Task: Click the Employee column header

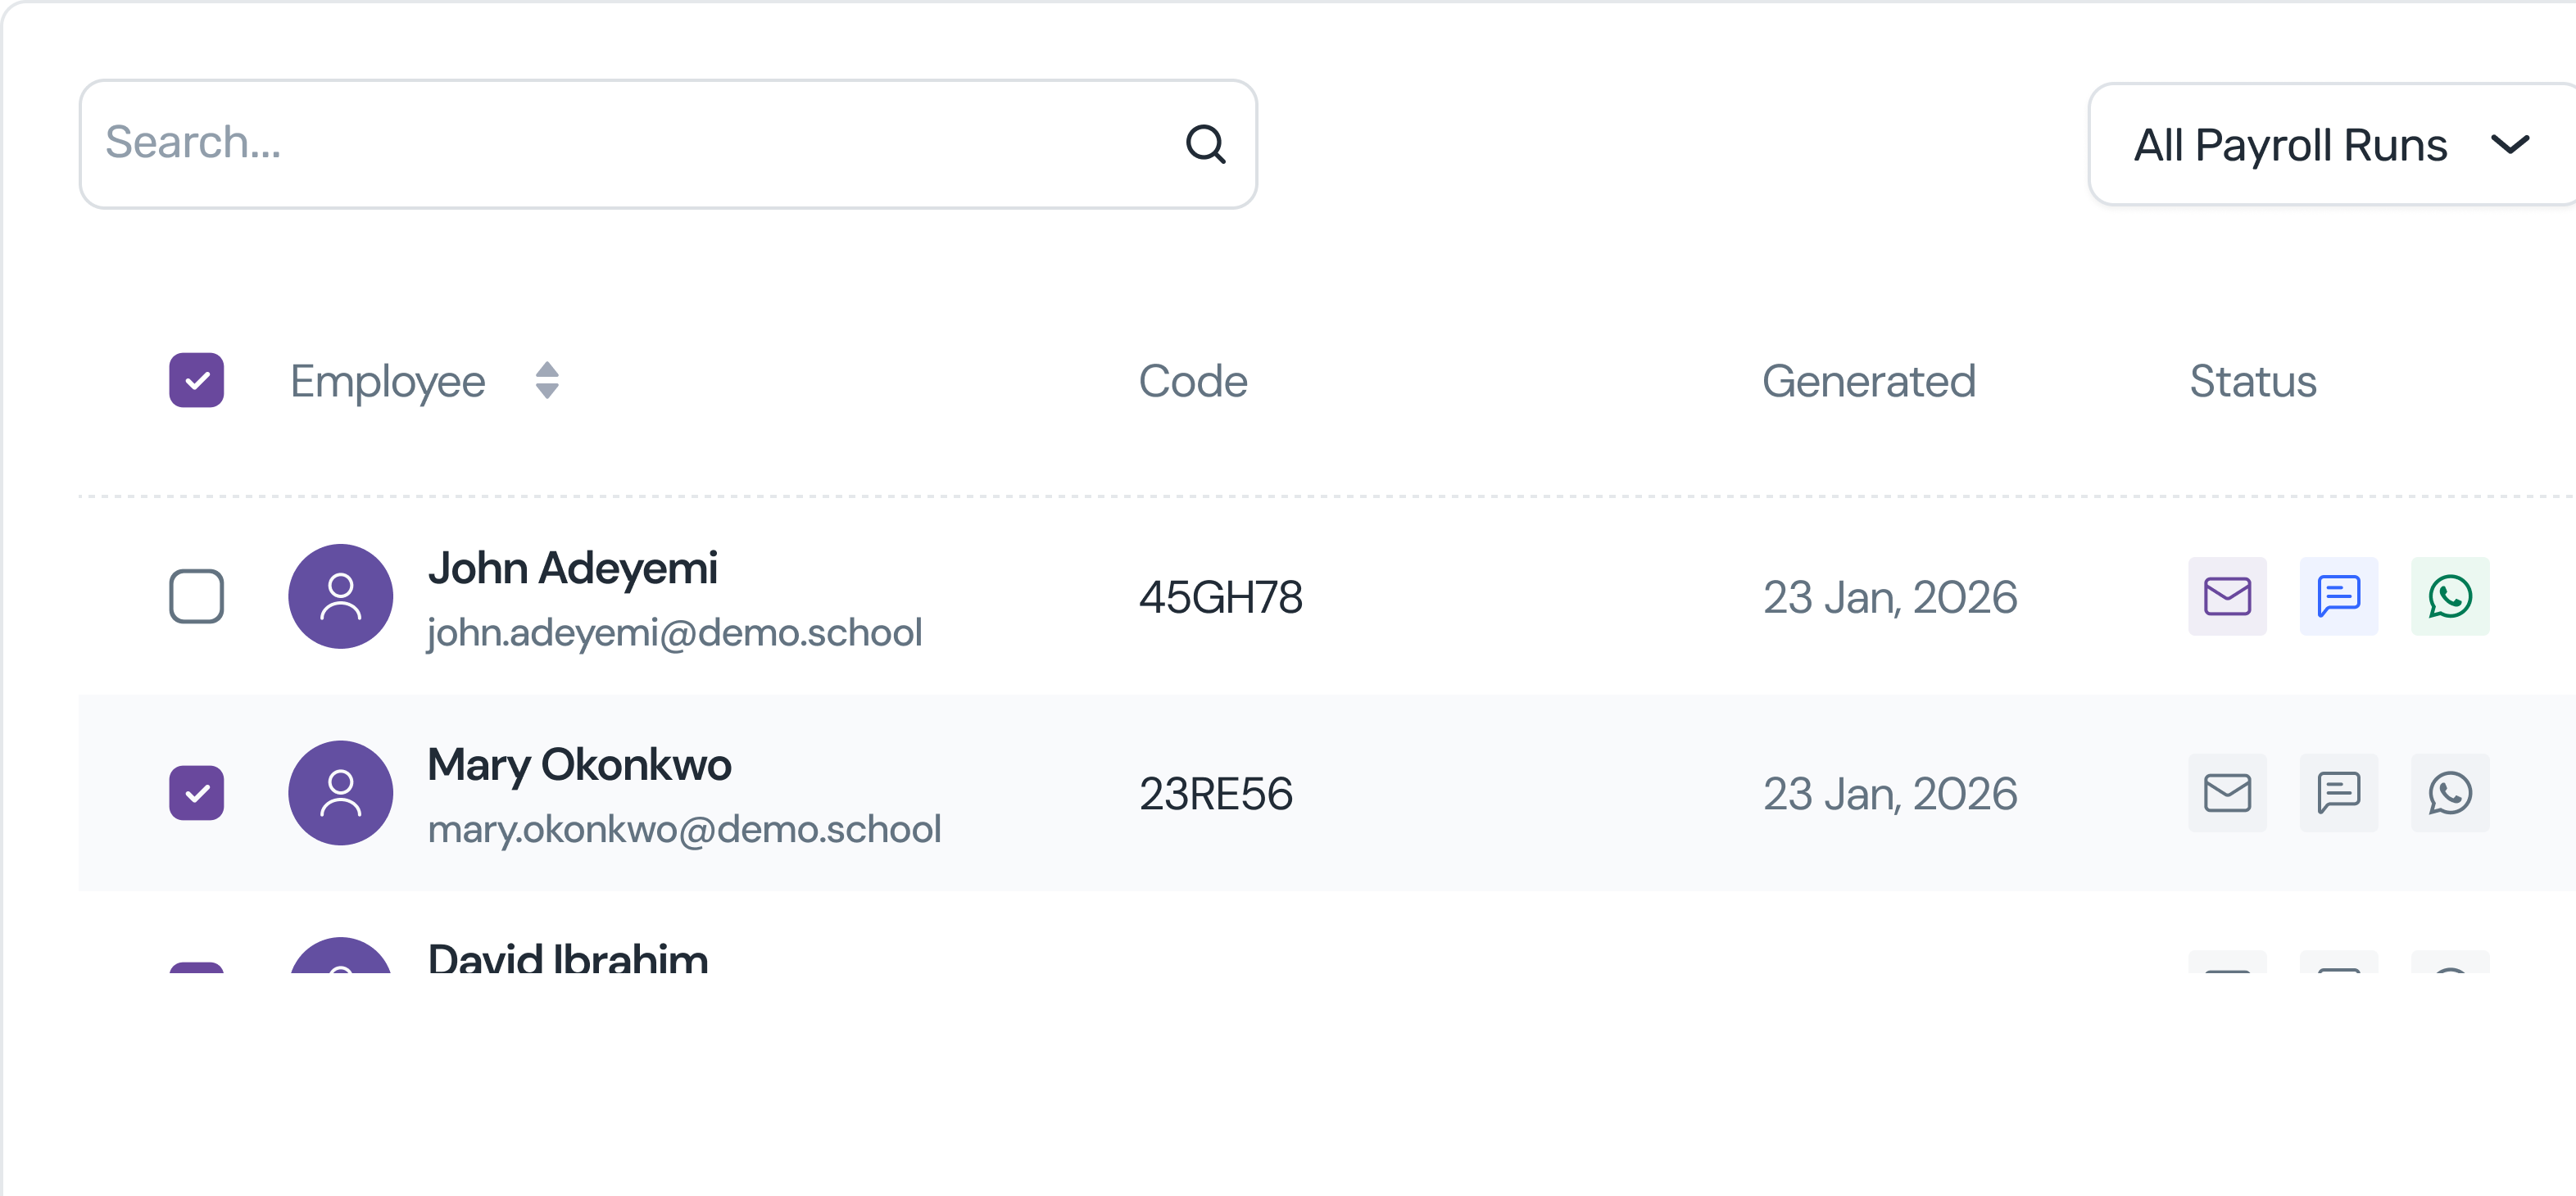Action: click(387, 381)
